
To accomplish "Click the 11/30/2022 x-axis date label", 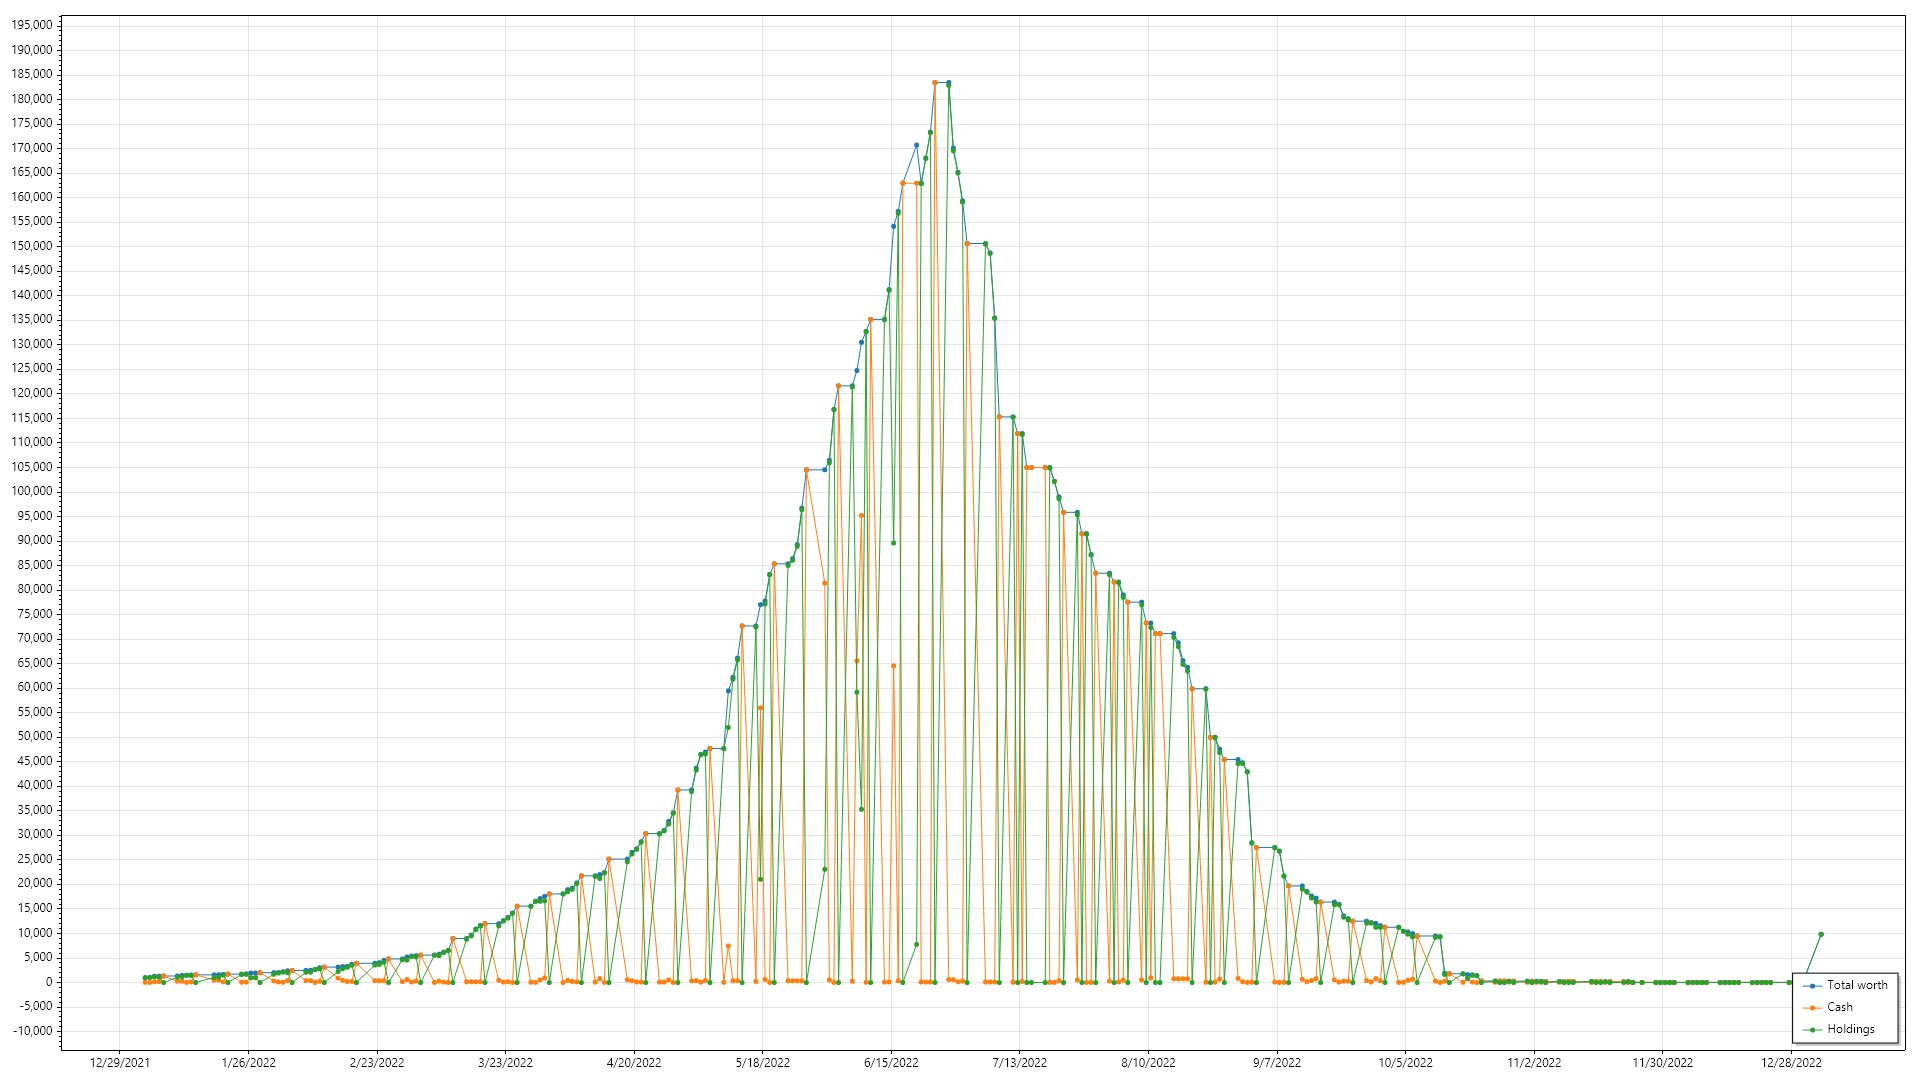I will 1663,1063.
